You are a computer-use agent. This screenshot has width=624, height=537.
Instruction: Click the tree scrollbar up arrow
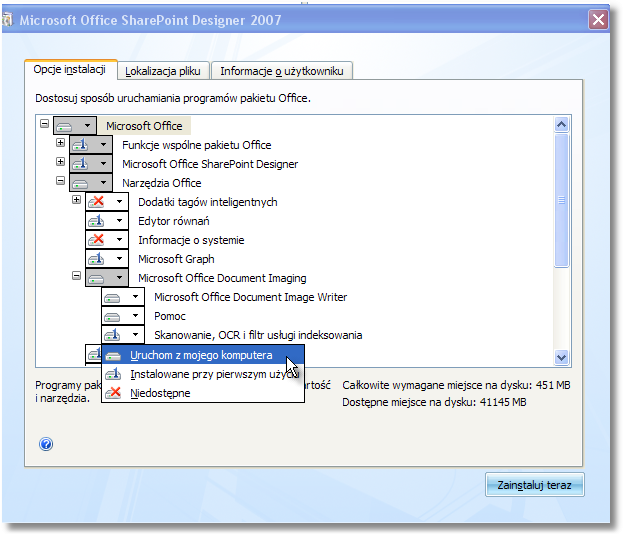pos(562,125)
